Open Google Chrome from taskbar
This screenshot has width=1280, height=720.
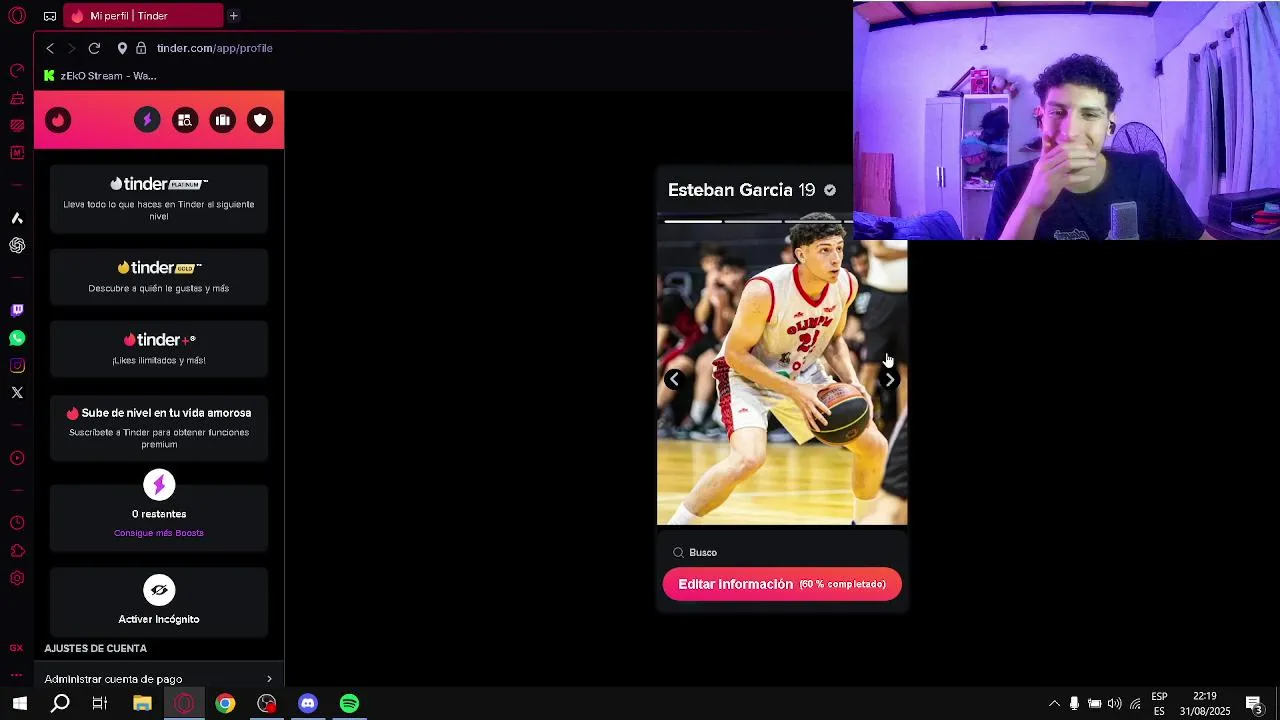(225, 704)
